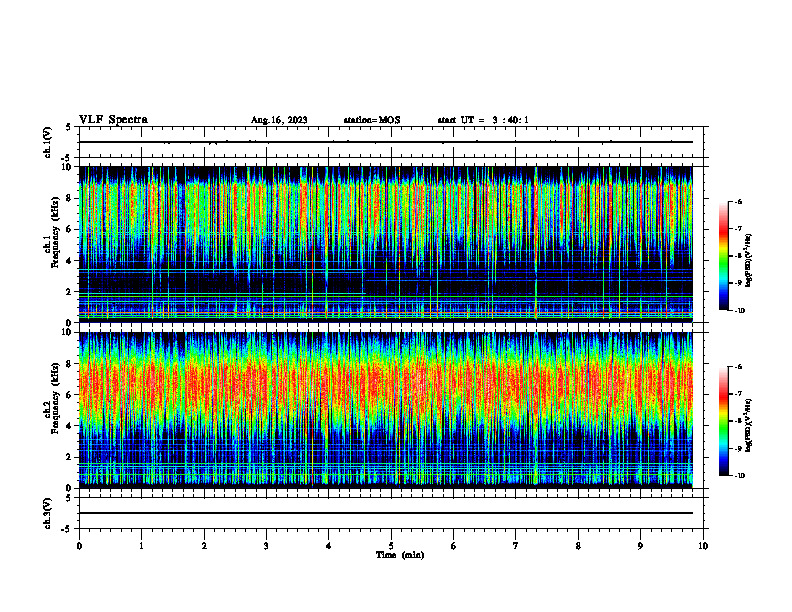Click time axis tick label "7"

point(516,546)
